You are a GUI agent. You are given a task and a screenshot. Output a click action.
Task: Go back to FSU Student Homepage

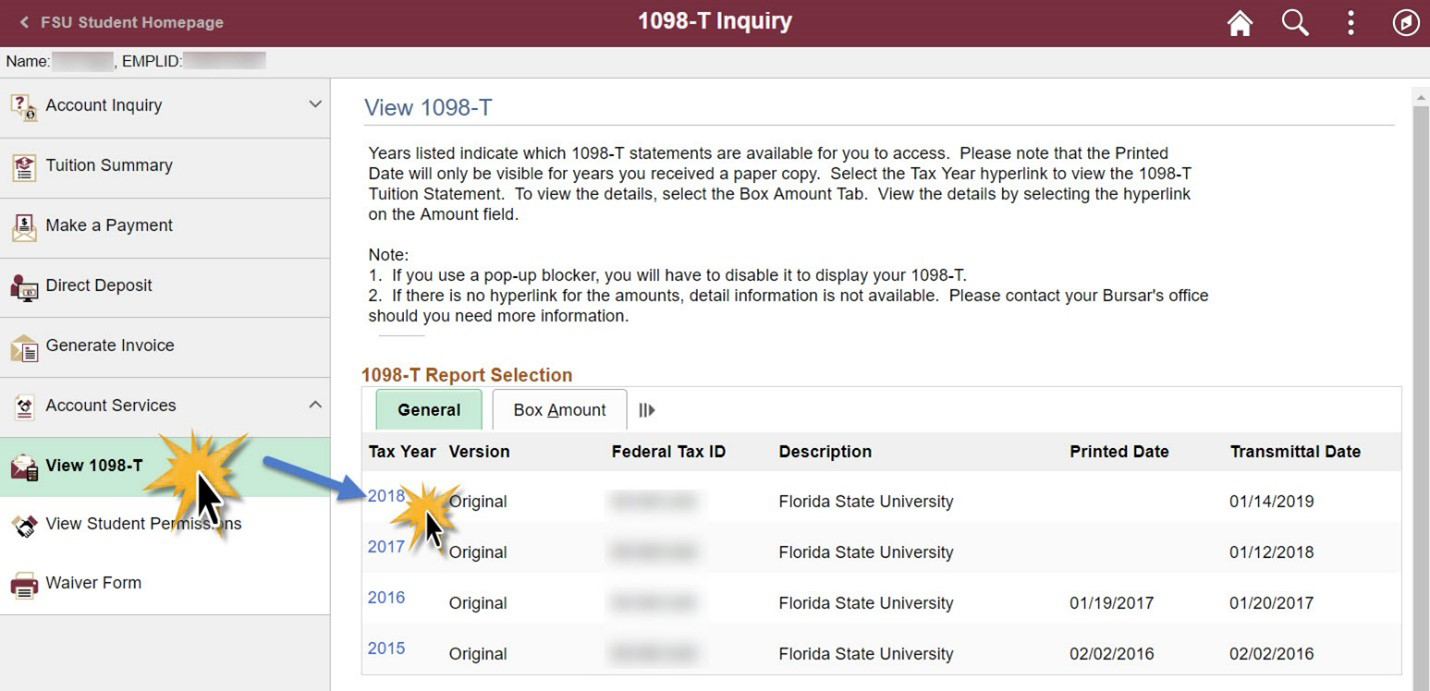click(x=121, y=22)
